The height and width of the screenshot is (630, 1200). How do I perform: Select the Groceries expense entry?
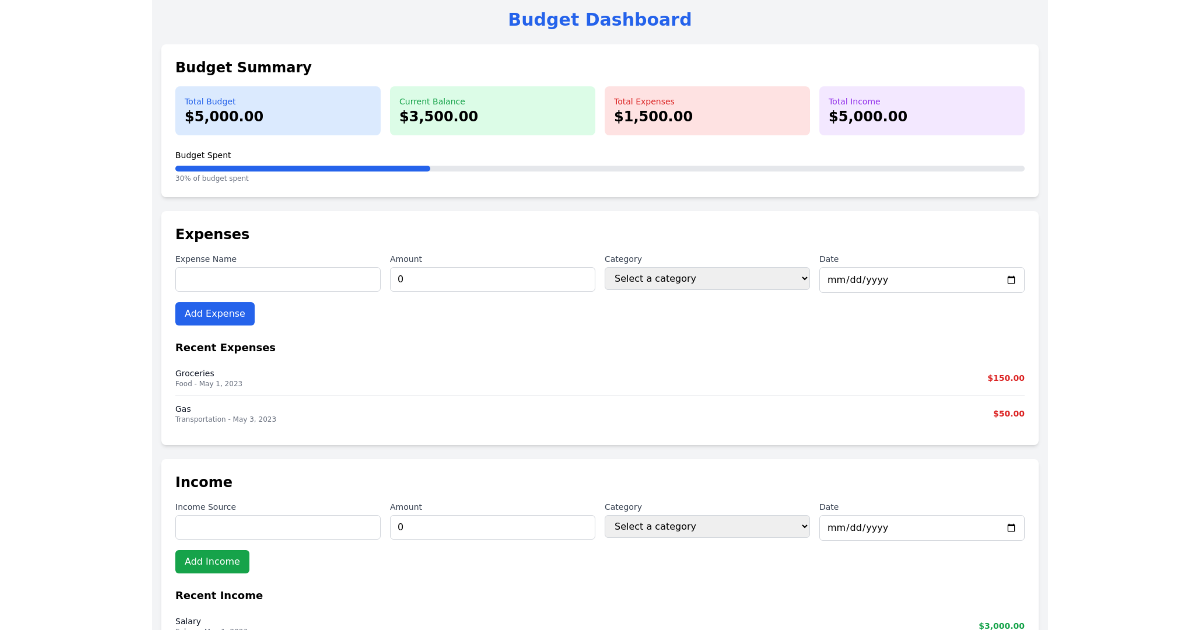pos(600,378)
